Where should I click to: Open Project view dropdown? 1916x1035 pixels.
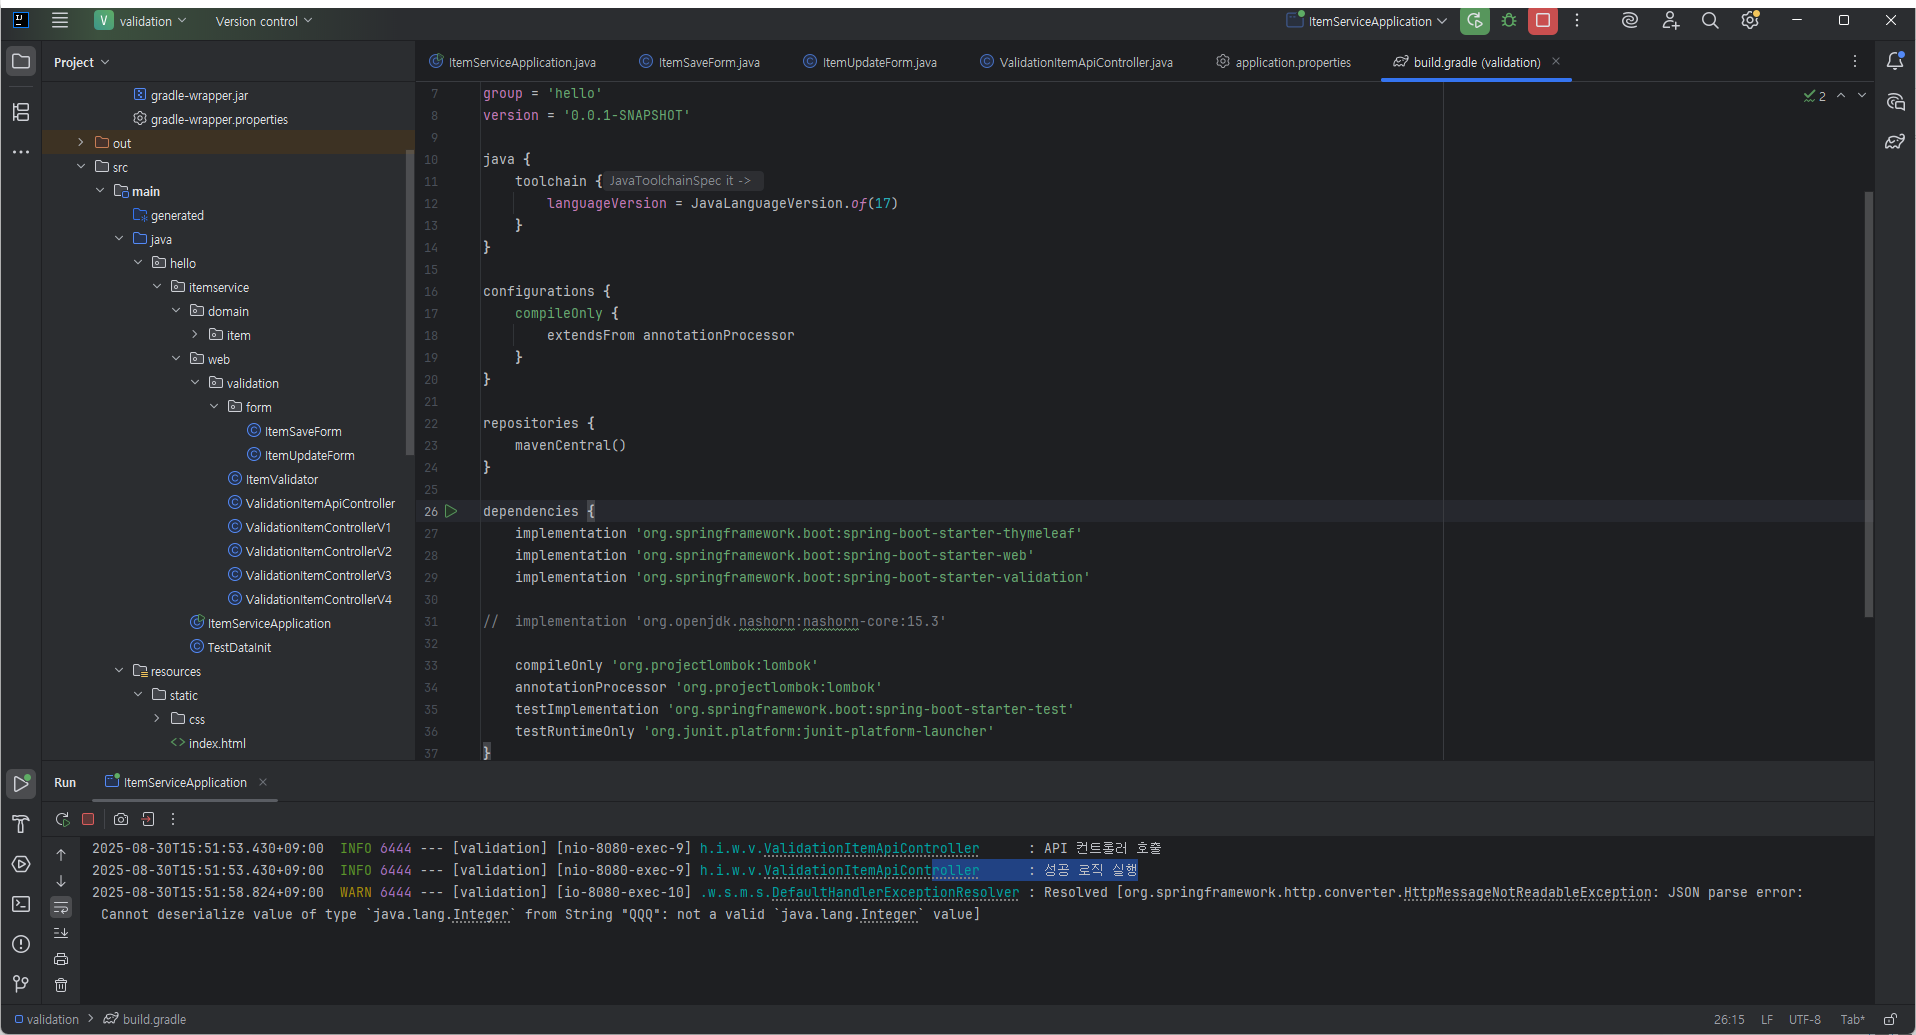[81, 62]
